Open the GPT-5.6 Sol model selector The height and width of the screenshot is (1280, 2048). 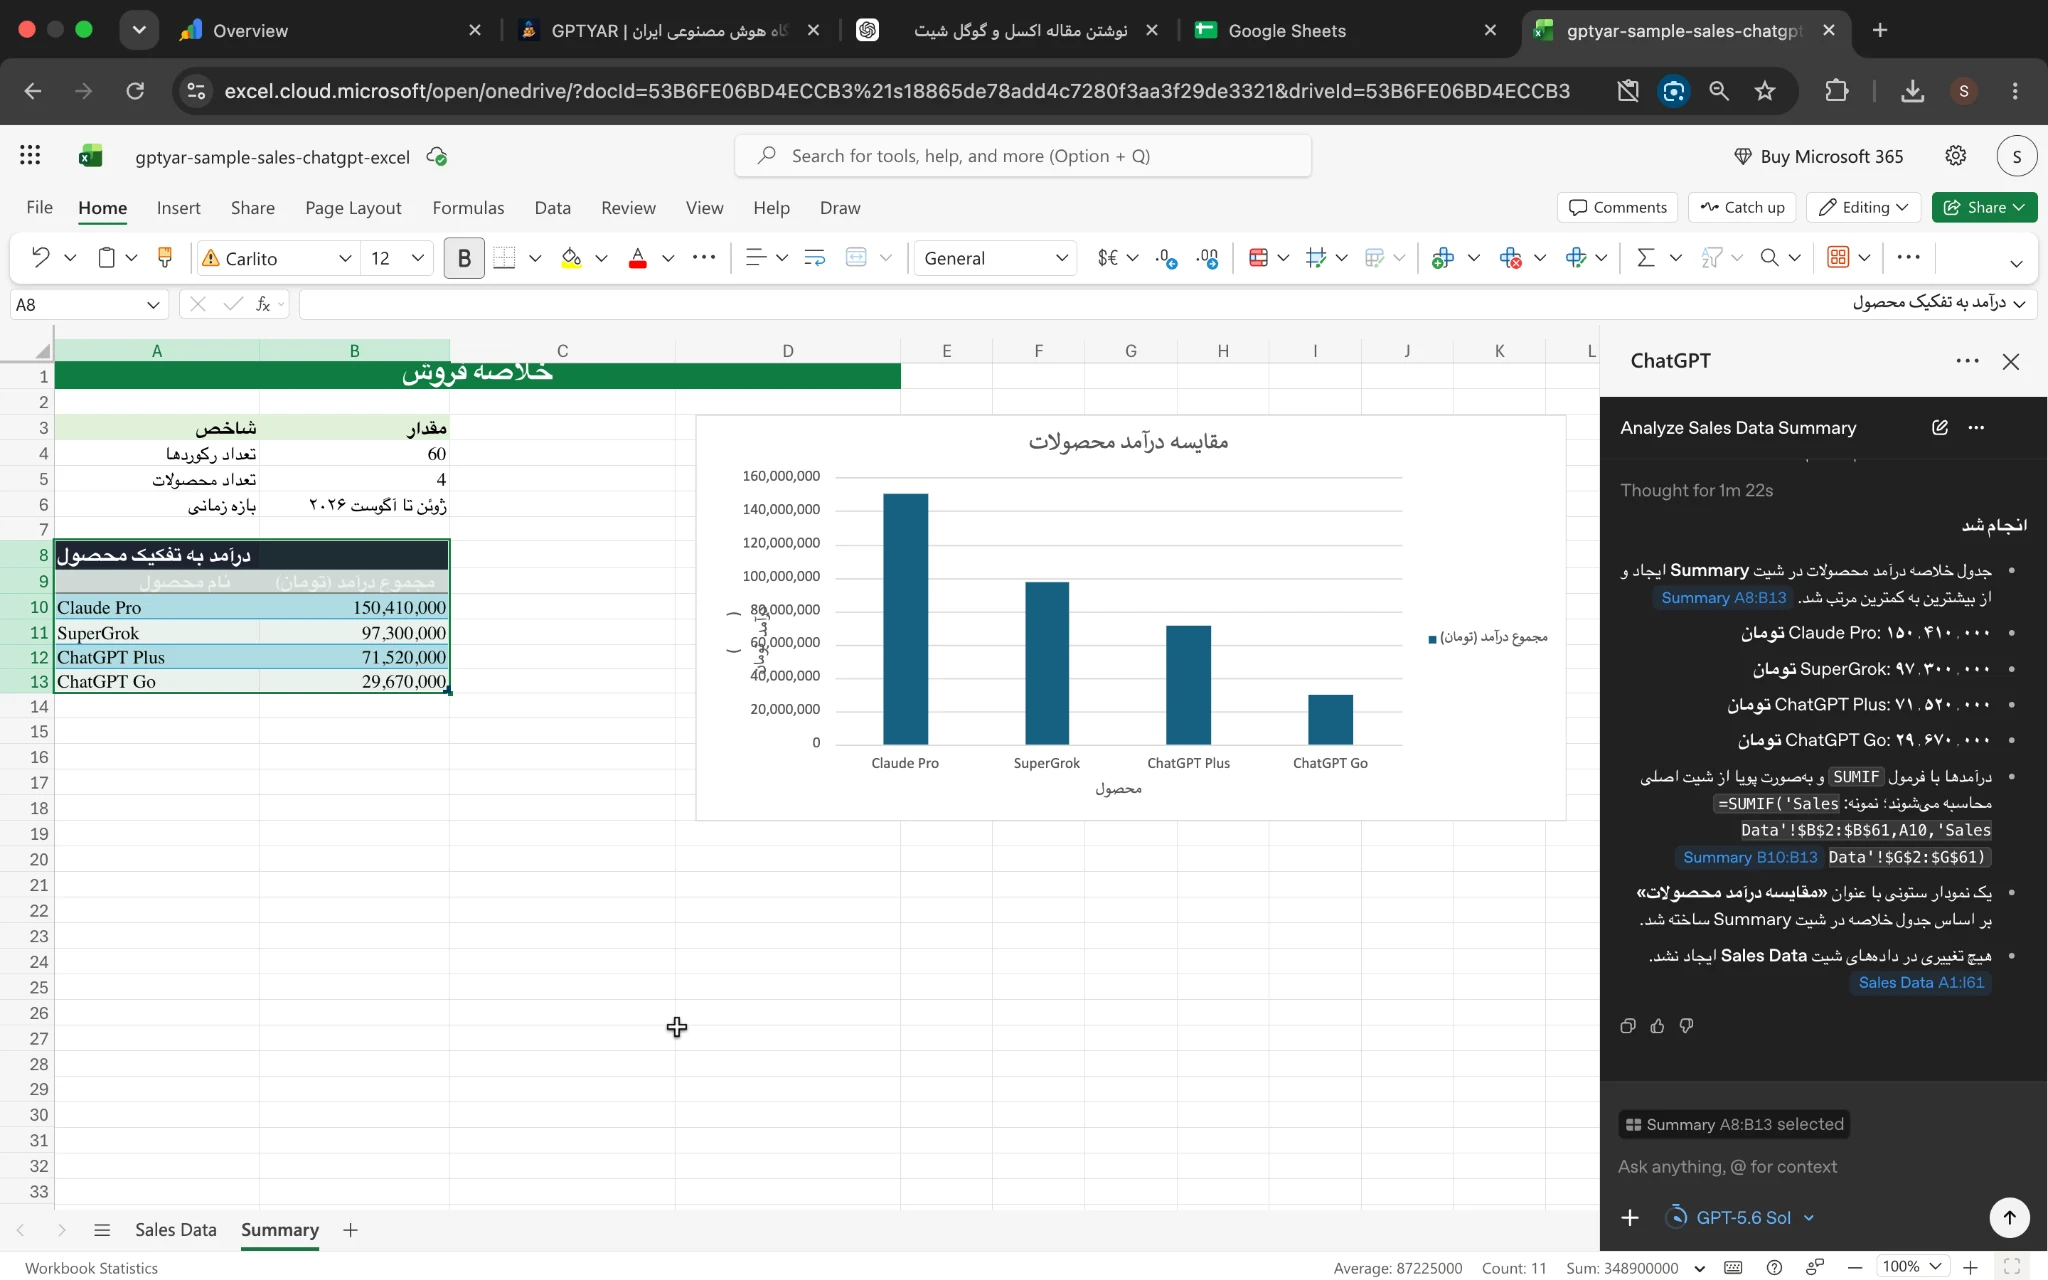[x=1740, y=1217]
